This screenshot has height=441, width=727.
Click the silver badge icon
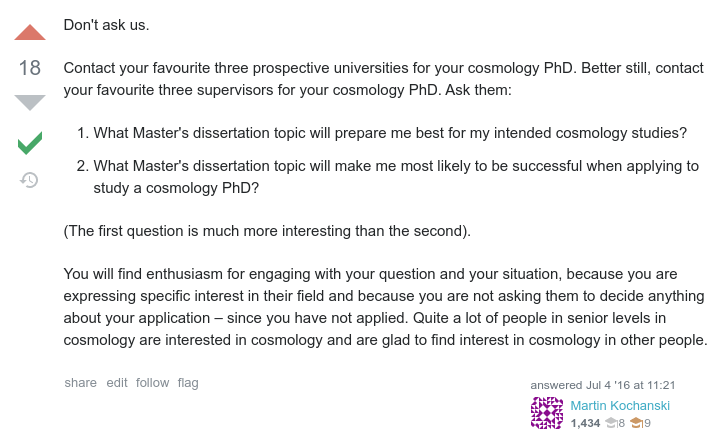612,424
